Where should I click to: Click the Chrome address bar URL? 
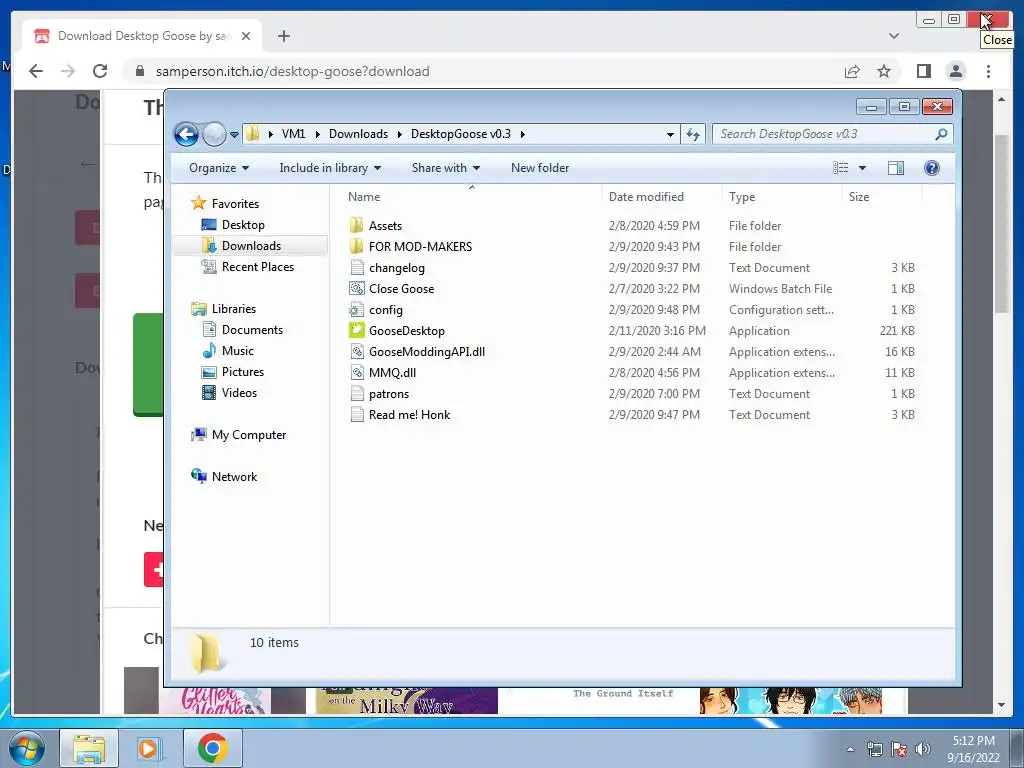point(293,71)
